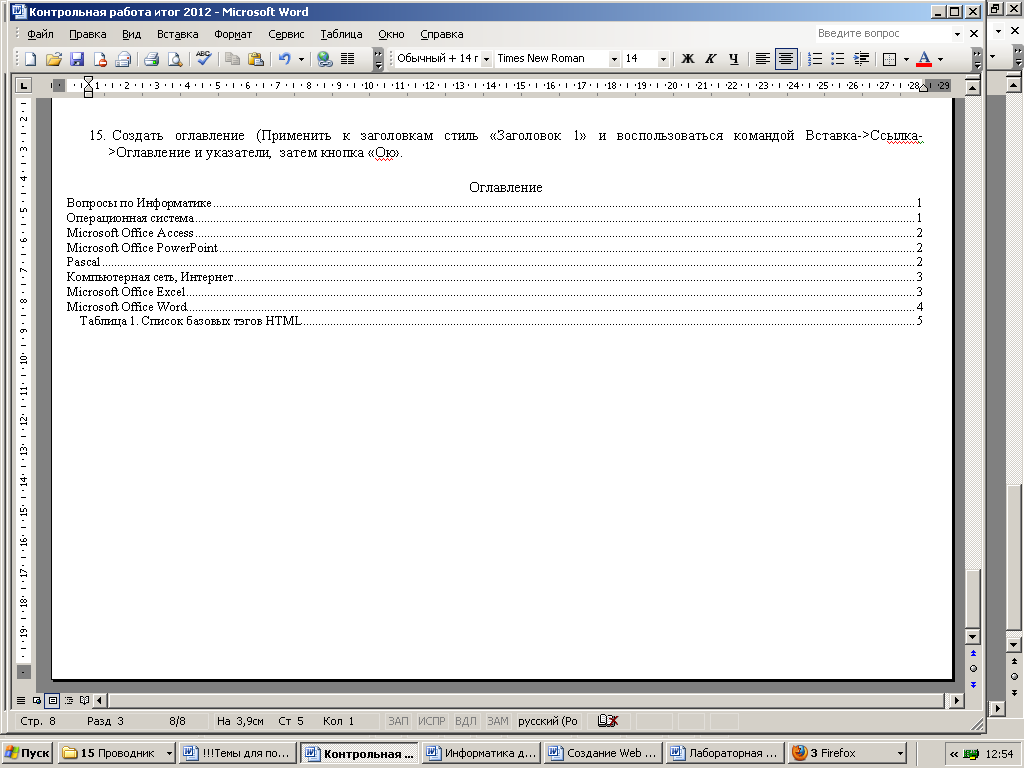Viewport: 1024px width, 768px height.
Task: Open the Таблица menu
Action: [x=341, y=34]
